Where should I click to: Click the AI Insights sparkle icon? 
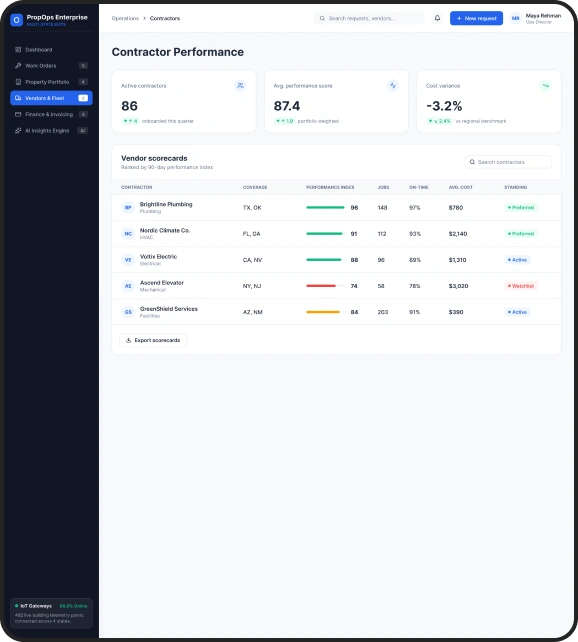point(18,131)
